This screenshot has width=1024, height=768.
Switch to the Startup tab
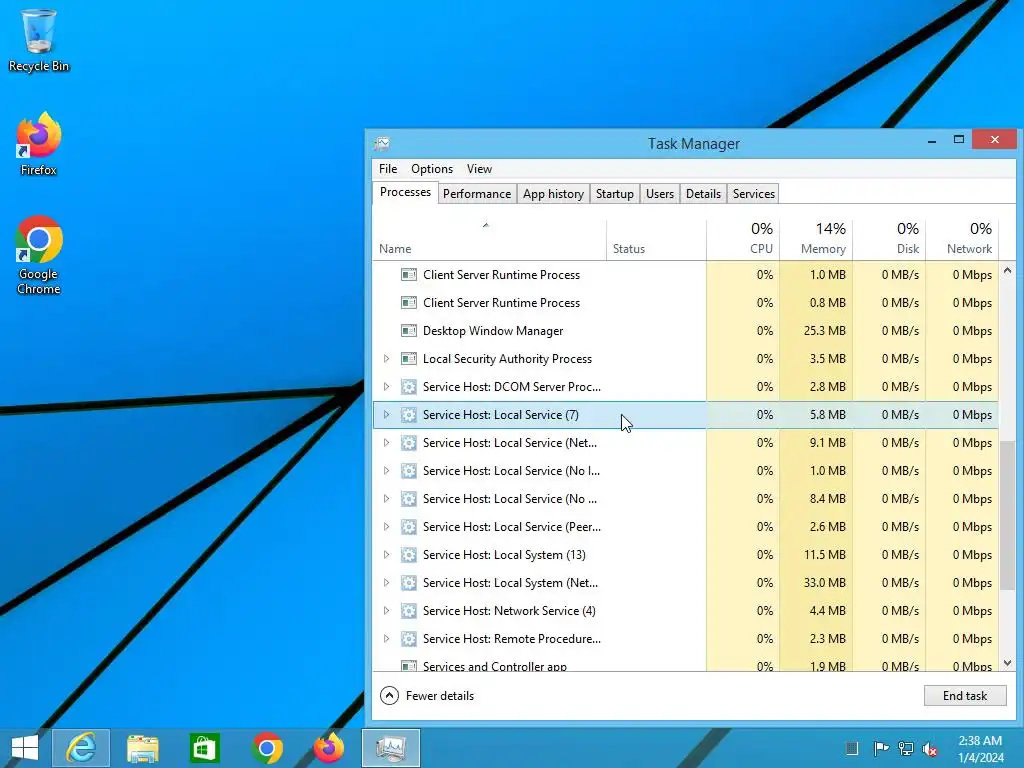click(615, 194)
